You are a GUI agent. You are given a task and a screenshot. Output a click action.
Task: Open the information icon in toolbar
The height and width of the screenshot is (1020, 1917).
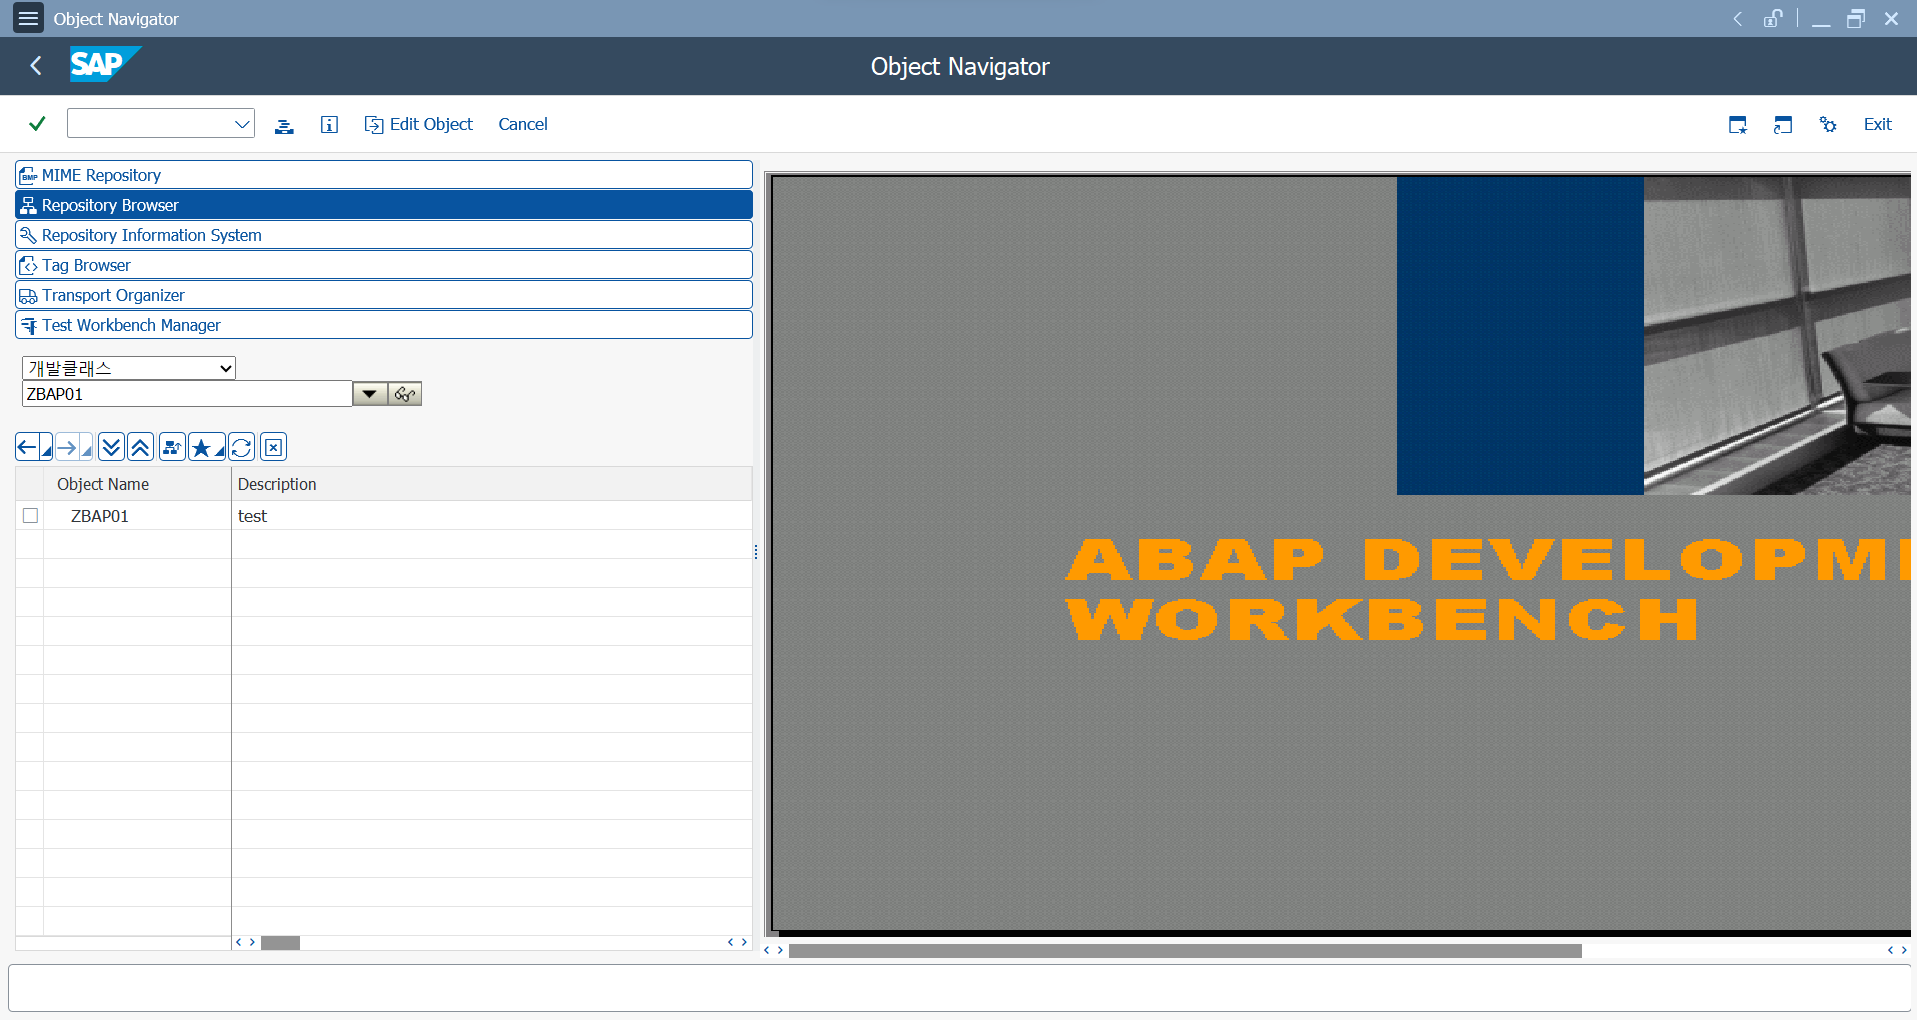329,125
